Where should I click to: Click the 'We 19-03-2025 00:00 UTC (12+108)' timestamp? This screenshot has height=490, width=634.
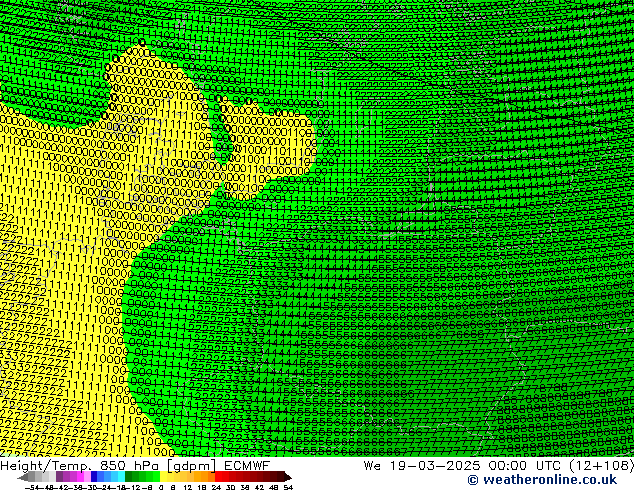(x=498, y=465)
